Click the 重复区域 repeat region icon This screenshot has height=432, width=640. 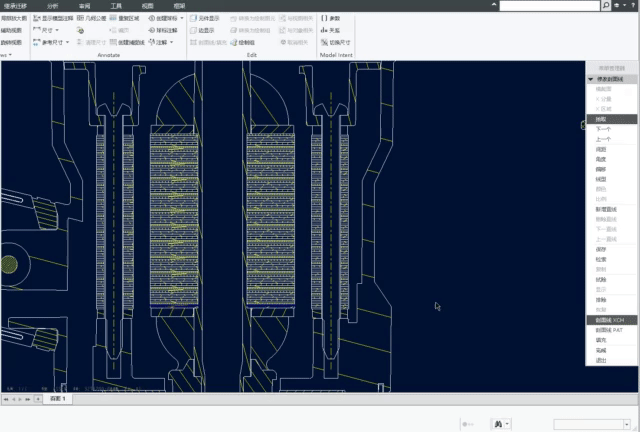(x=113, y=18)
